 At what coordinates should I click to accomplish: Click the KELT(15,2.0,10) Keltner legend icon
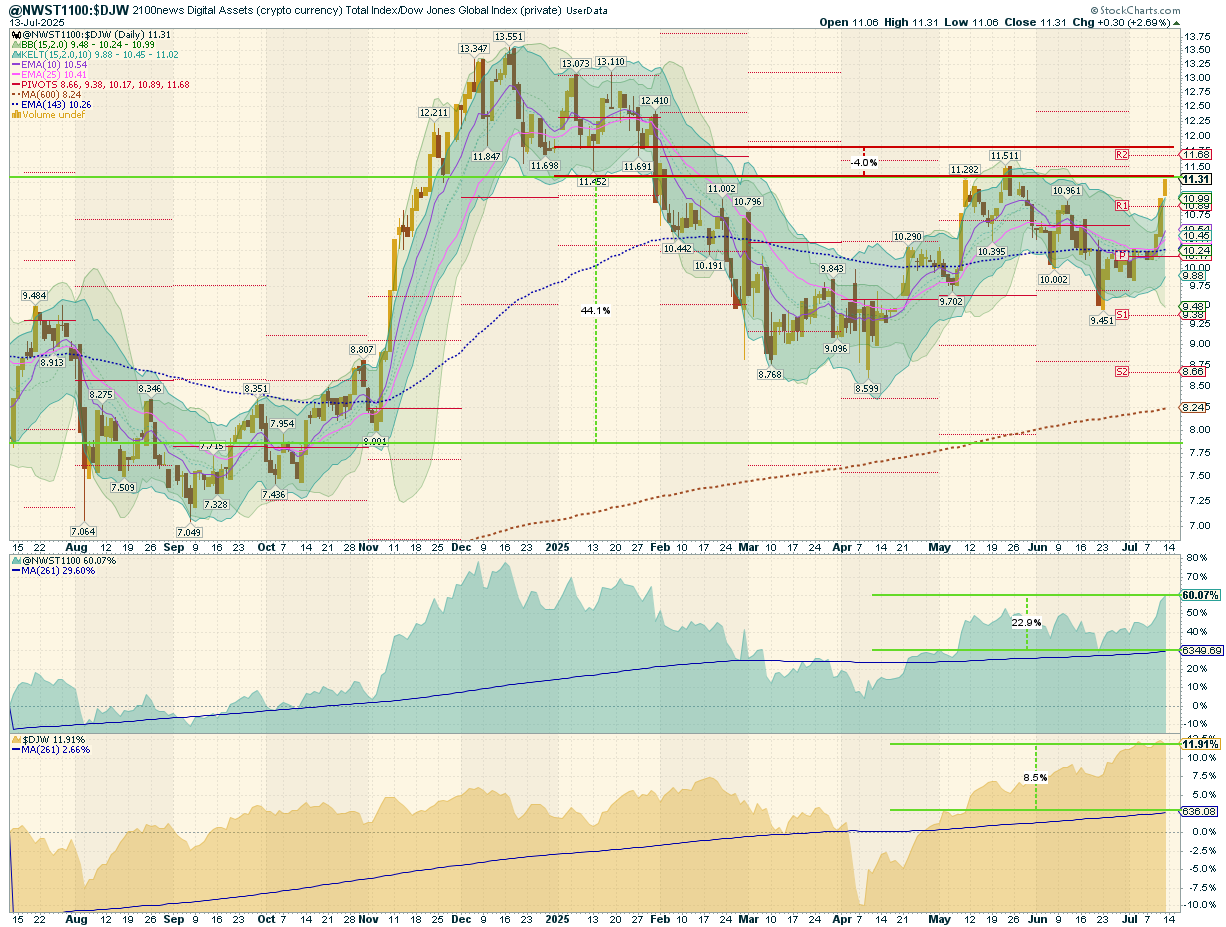(15, 54)
